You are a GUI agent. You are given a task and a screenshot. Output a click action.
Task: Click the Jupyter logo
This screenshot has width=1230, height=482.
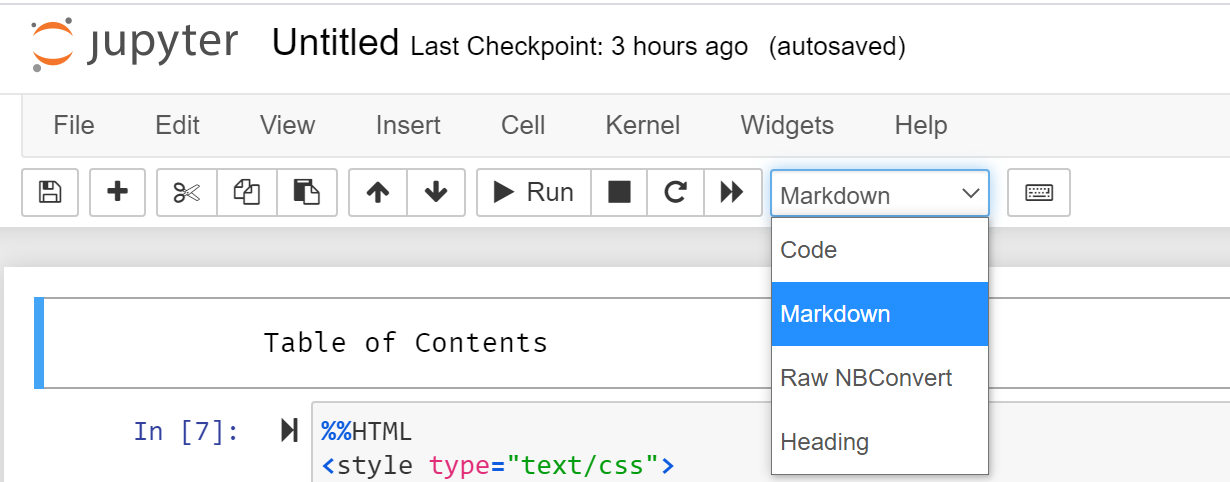(x=134, y=45)
